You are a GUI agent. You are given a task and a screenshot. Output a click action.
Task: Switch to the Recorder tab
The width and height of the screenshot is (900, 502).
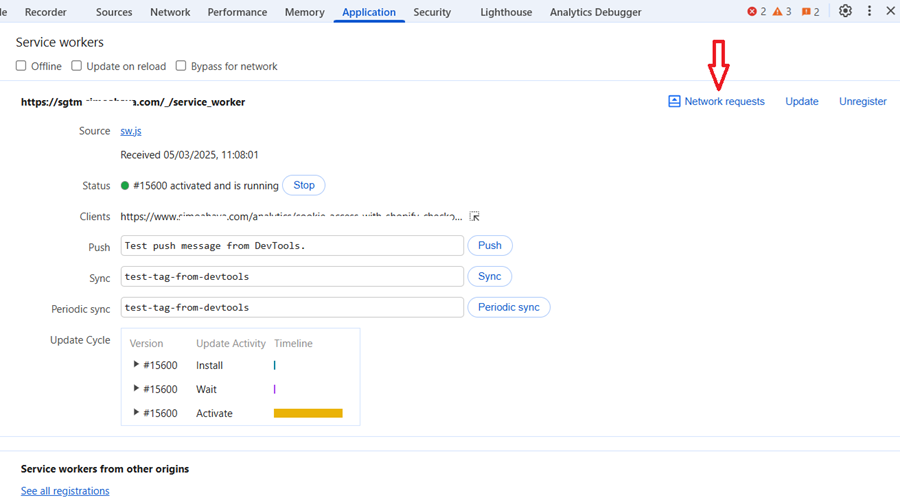45,12
